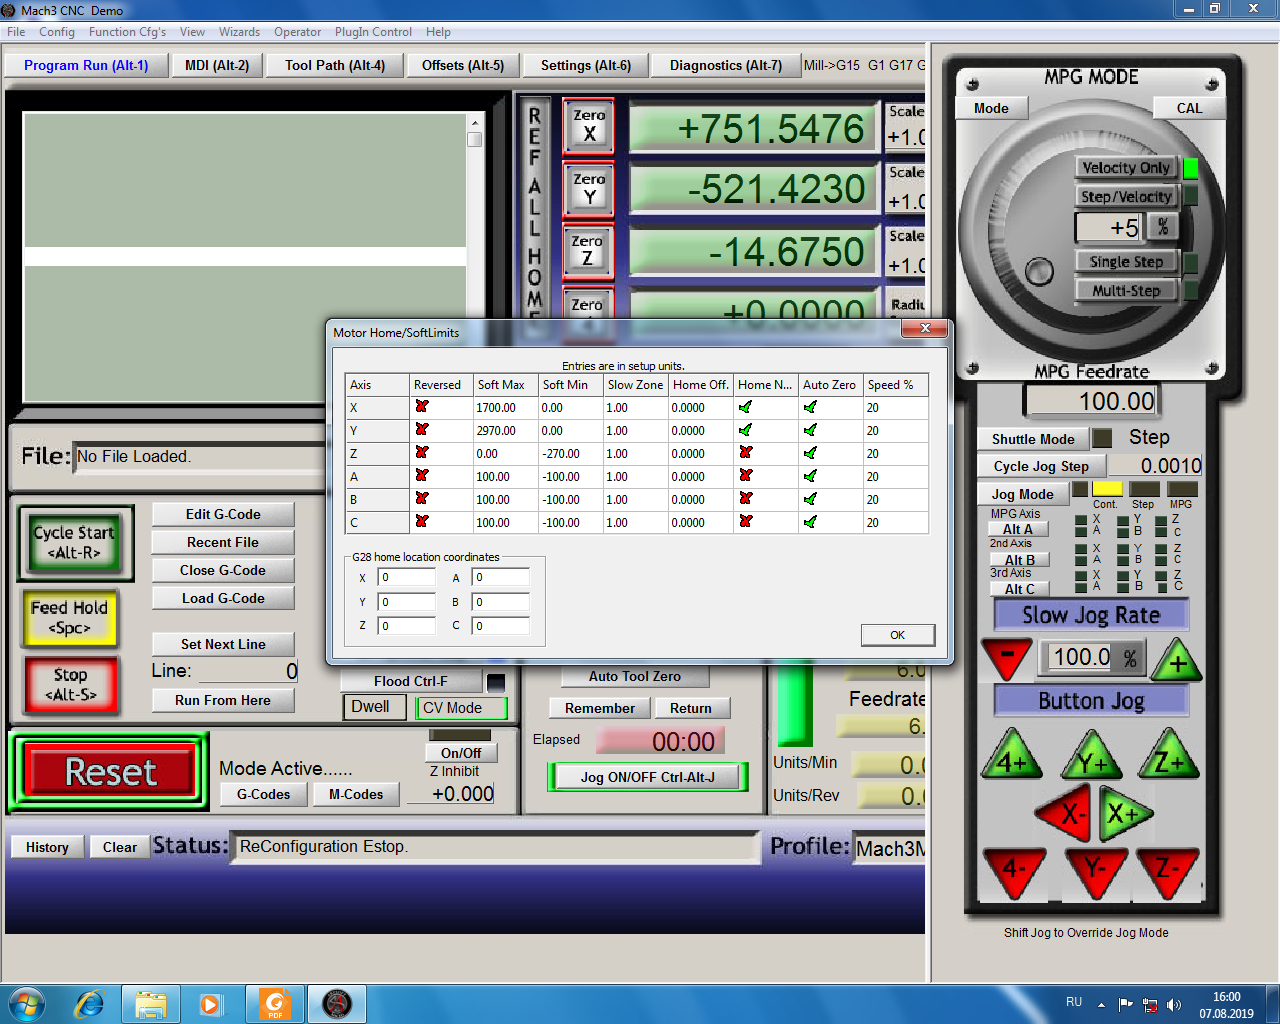Click the Feed Hold button
The image size is (1280, 1024).
point(69,617)
